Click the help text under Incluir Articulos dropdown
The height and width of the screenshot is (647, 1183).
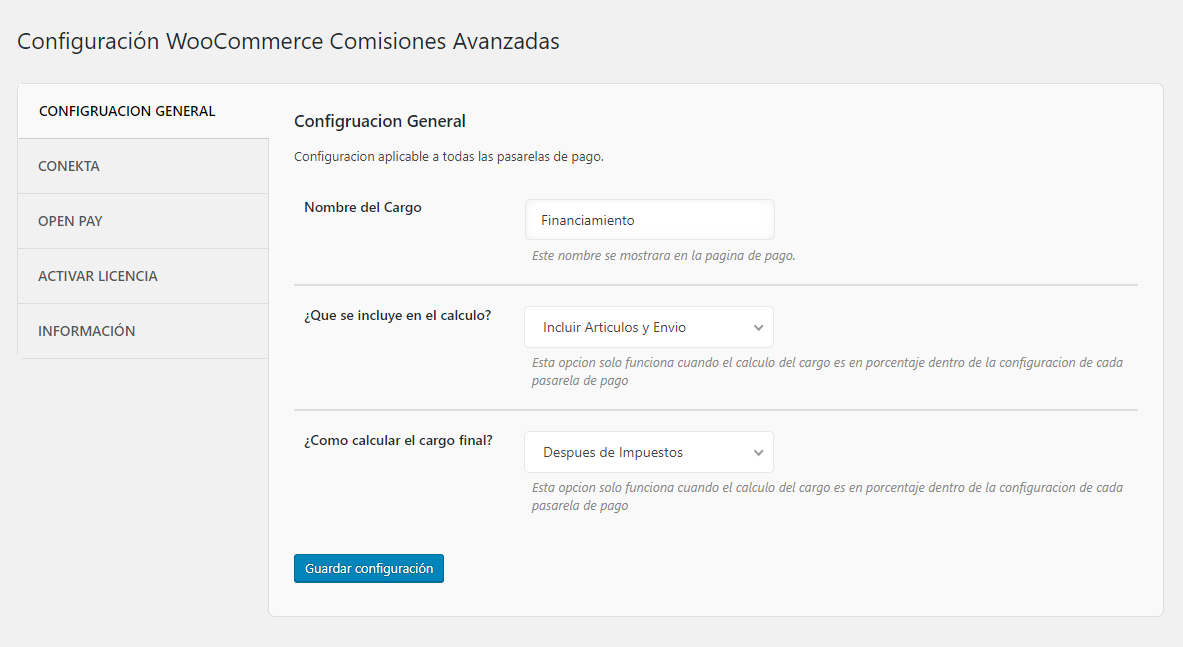click(x=827, y=371)
